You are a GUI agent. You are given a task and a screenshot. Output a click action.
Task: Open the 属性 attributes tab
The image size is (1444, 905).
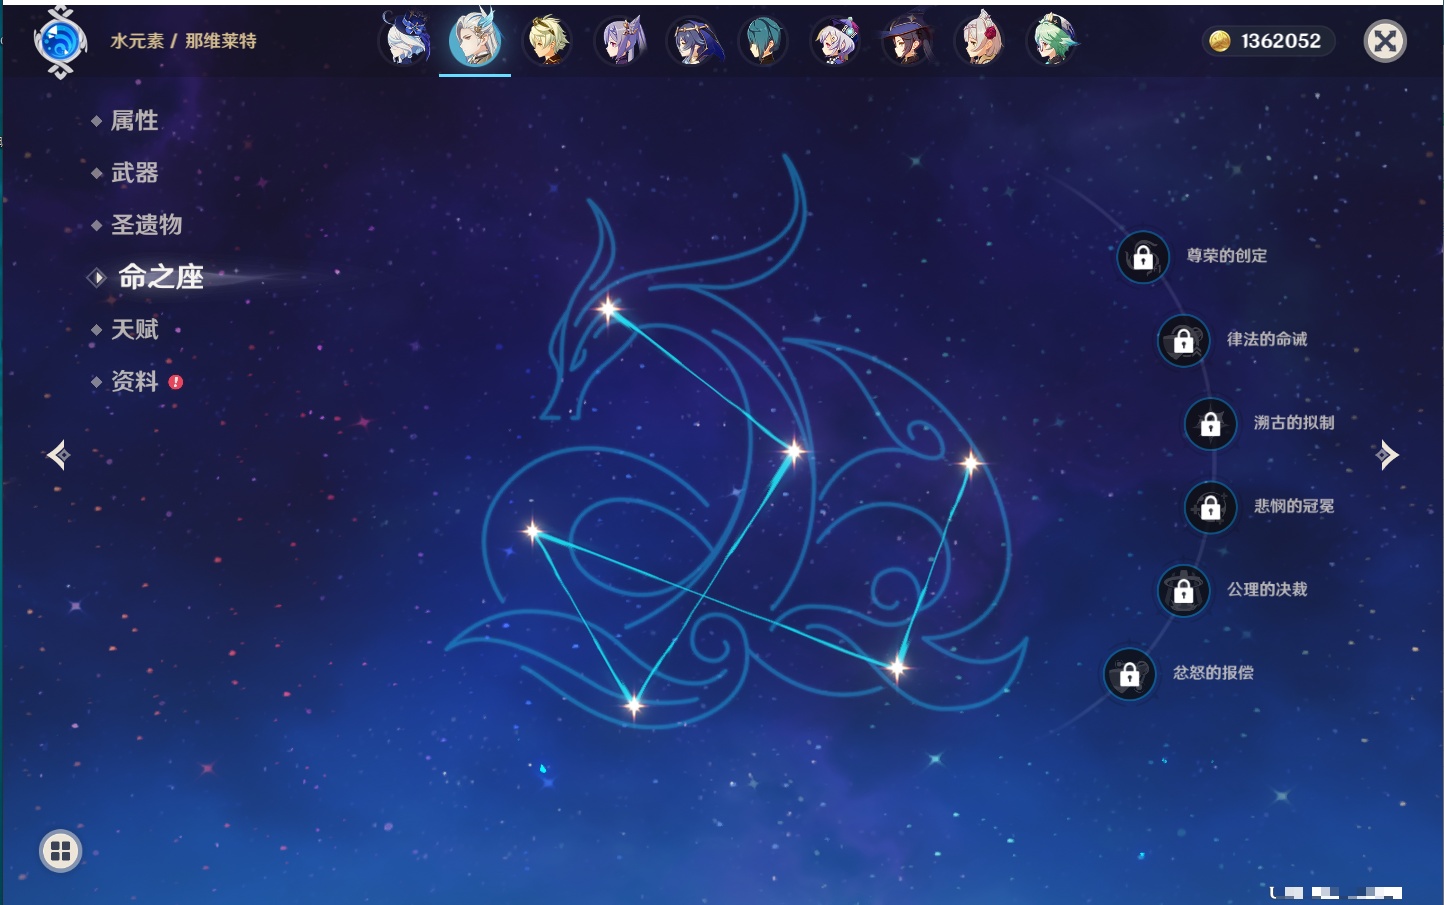click(134, 121)
